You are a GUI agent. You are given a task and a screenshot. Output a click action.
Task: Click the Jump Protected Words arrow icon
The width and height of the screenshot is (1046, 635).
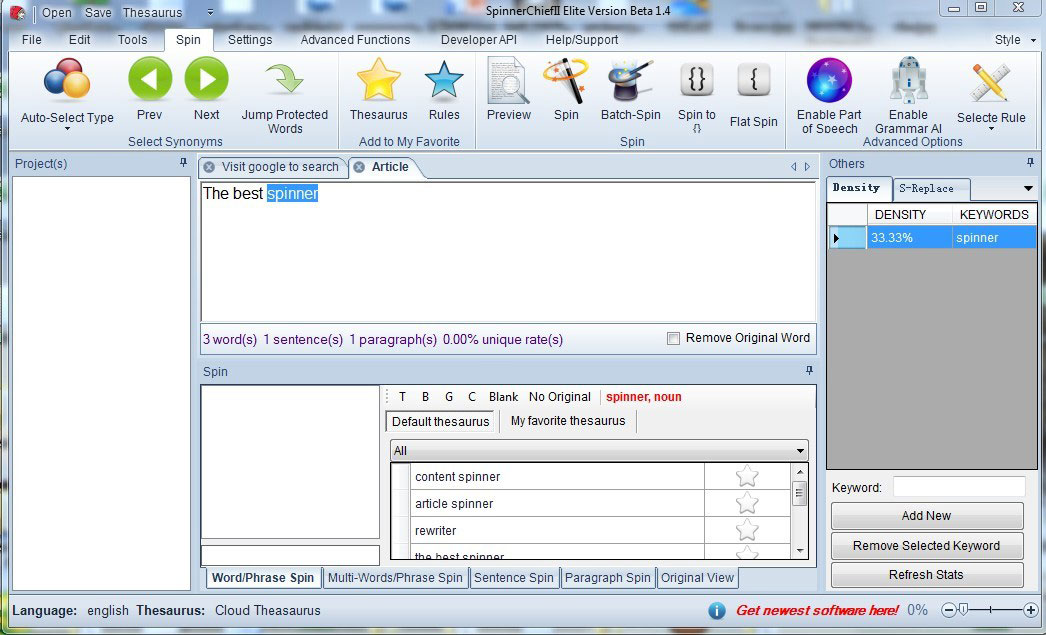pos(284,79)
